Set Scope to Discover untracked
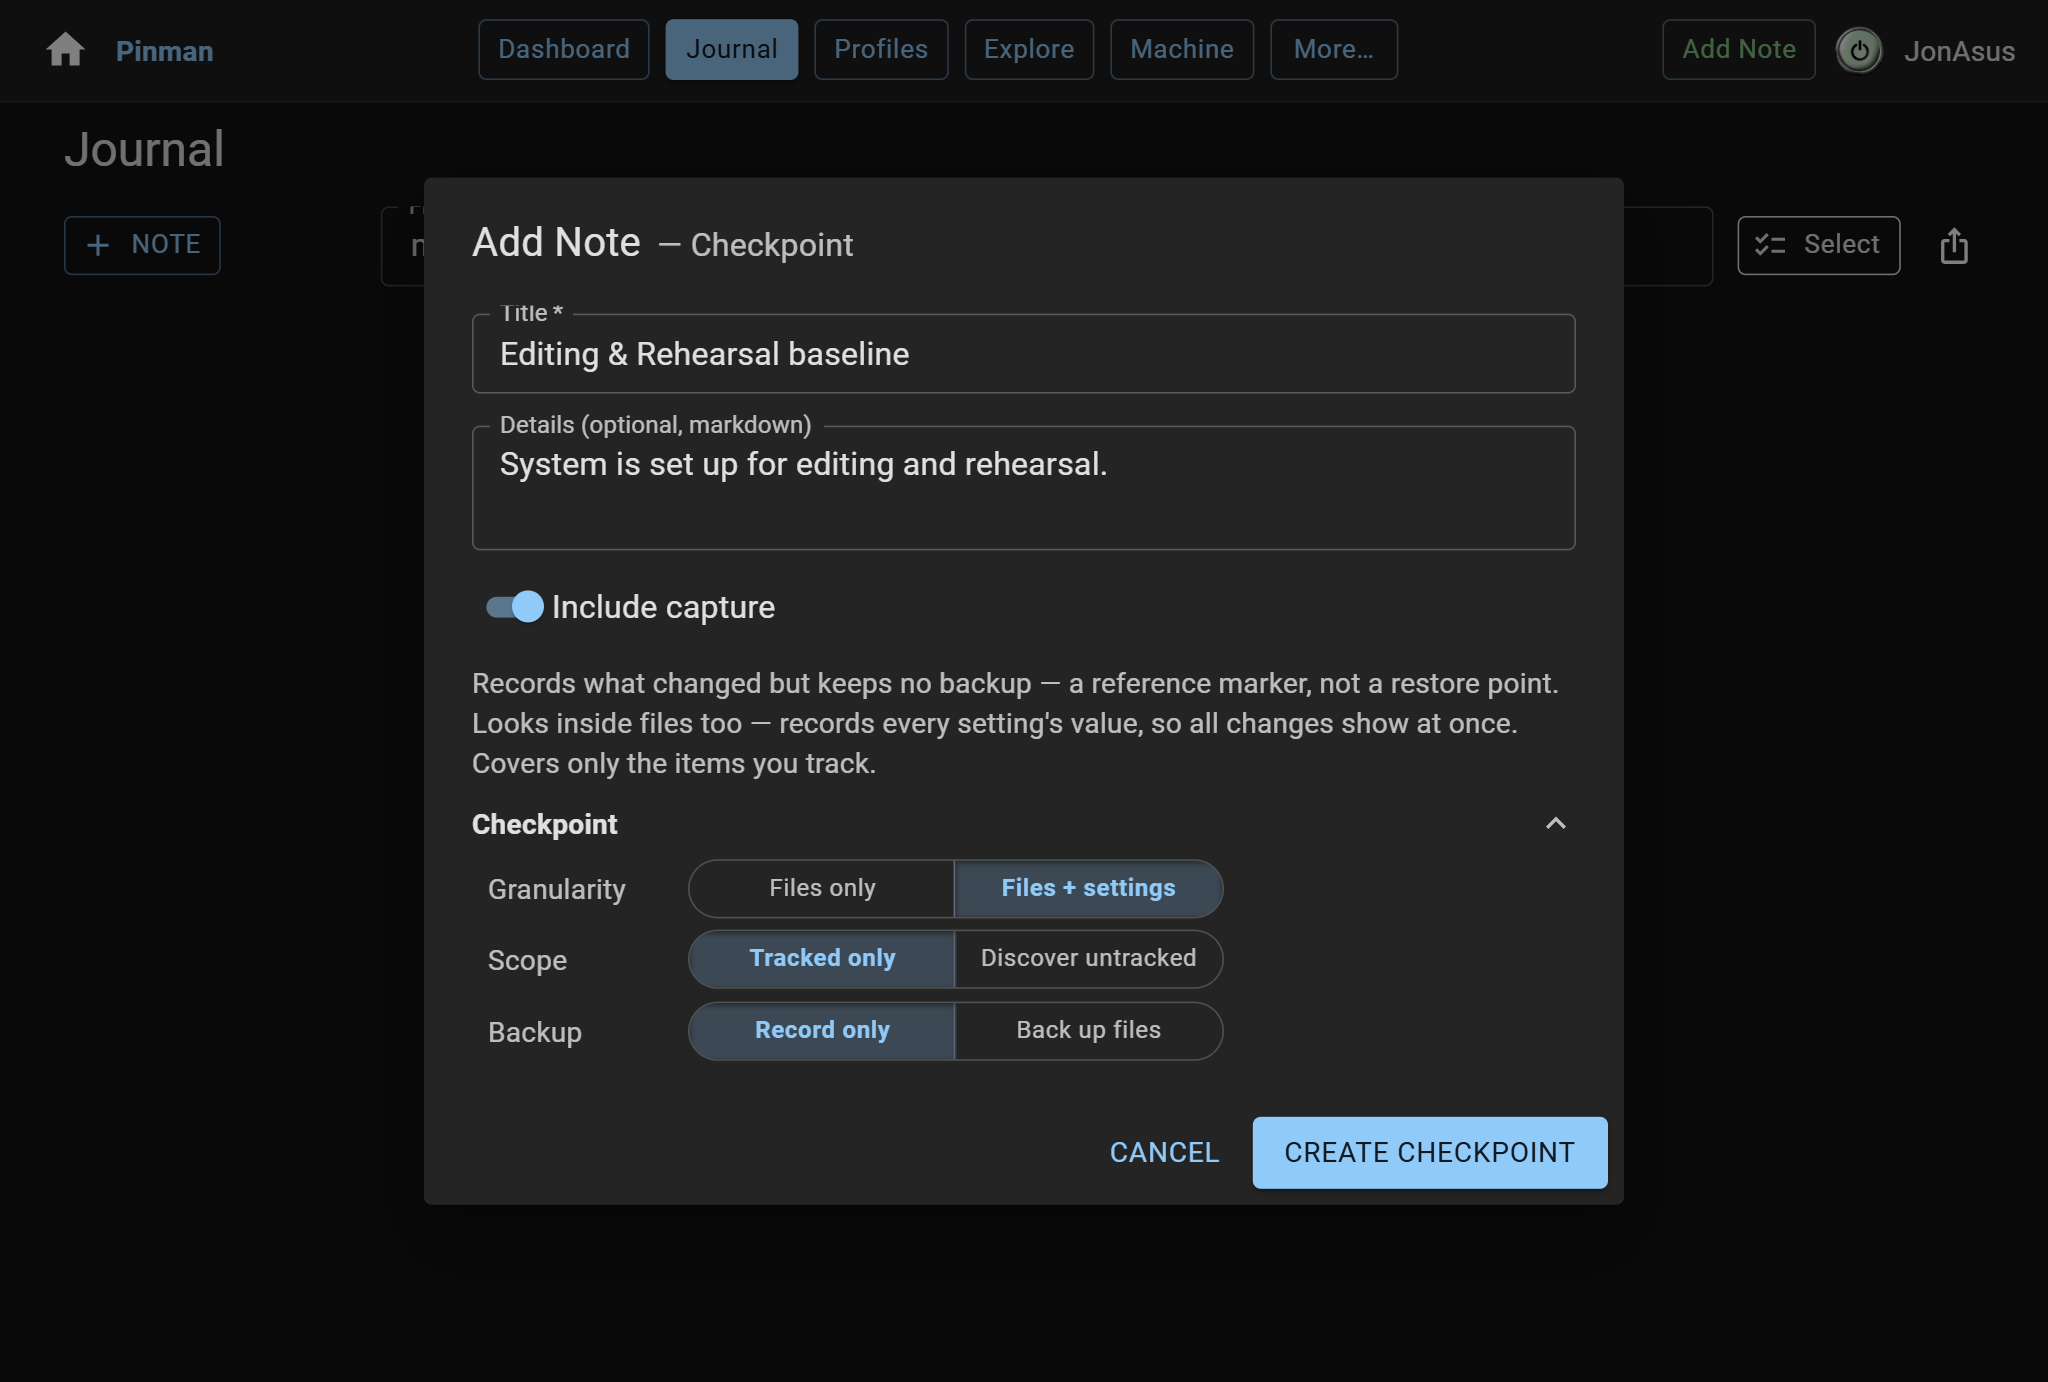Image resolution: width=2048 pixels, height=1382 pixels. 1088,958
